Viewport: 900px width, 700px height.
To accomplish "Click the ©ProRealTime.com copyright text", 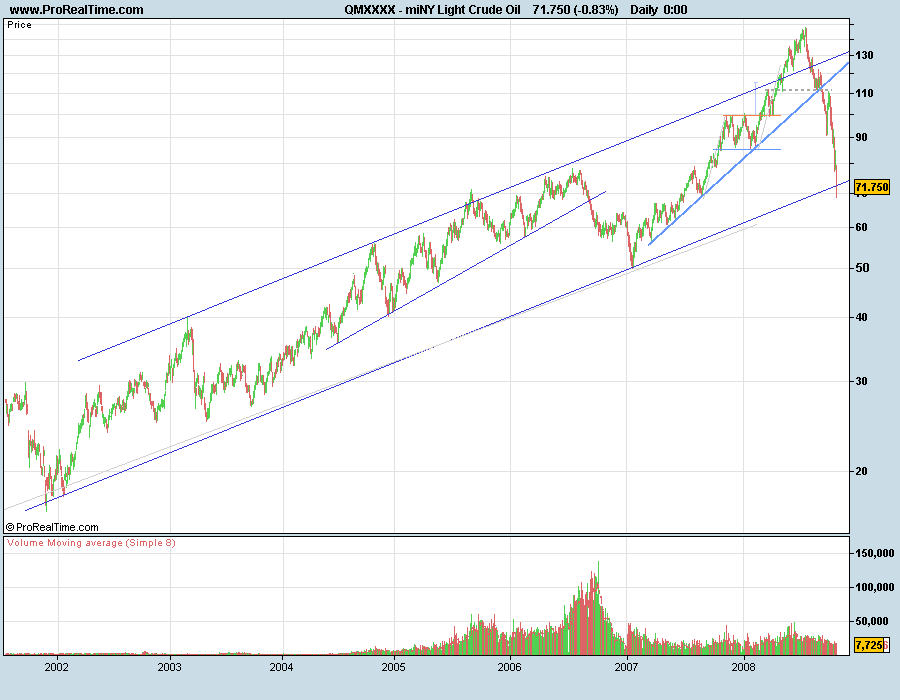I will [x=52, y=527].
